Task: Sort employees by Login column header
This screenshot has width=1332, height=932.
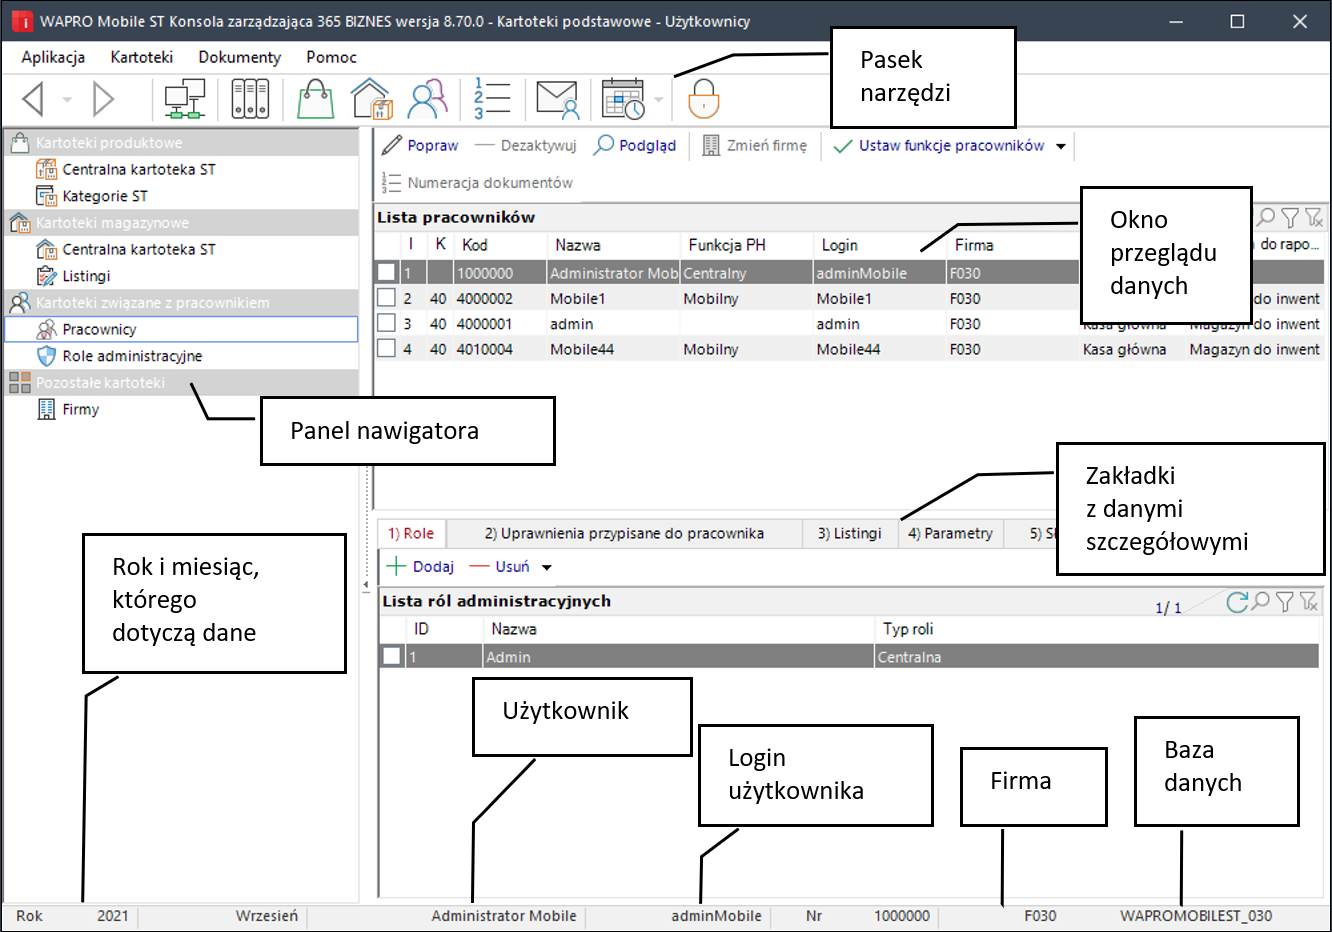Action: click(879, 245)
